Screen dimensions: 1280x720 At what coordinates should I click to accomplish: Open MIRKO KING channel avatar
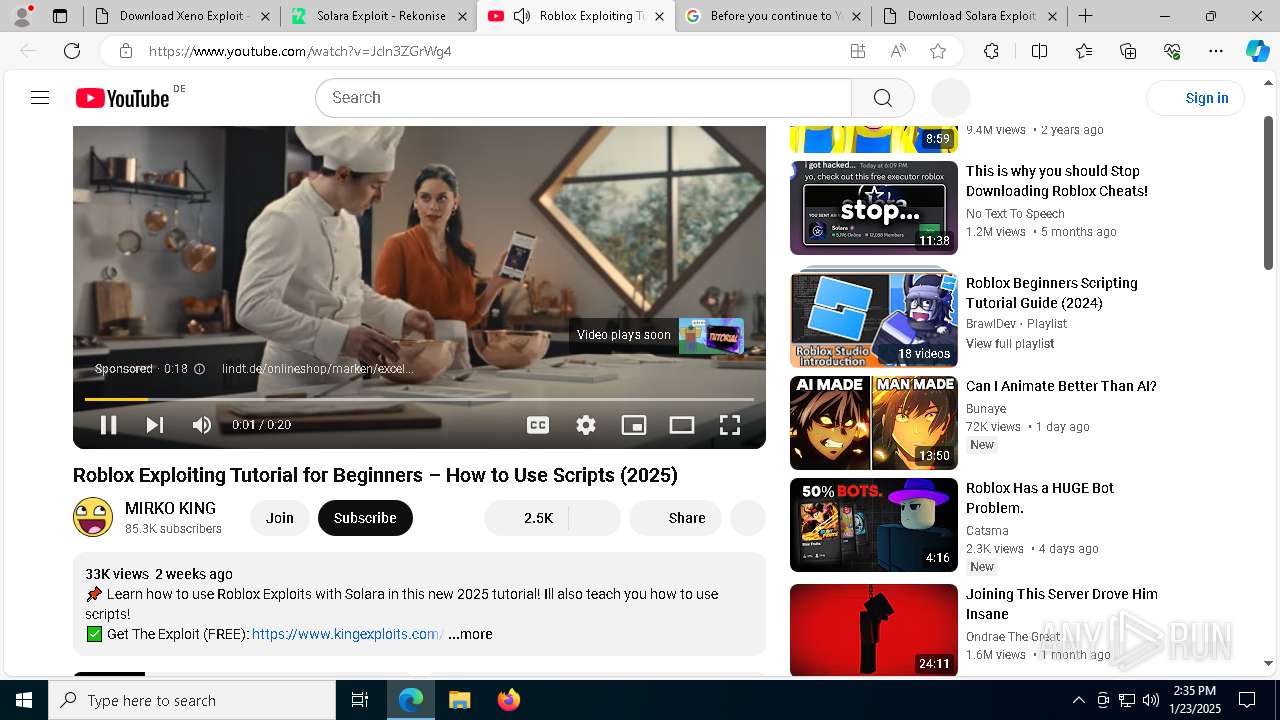click(x=93, y=517)
